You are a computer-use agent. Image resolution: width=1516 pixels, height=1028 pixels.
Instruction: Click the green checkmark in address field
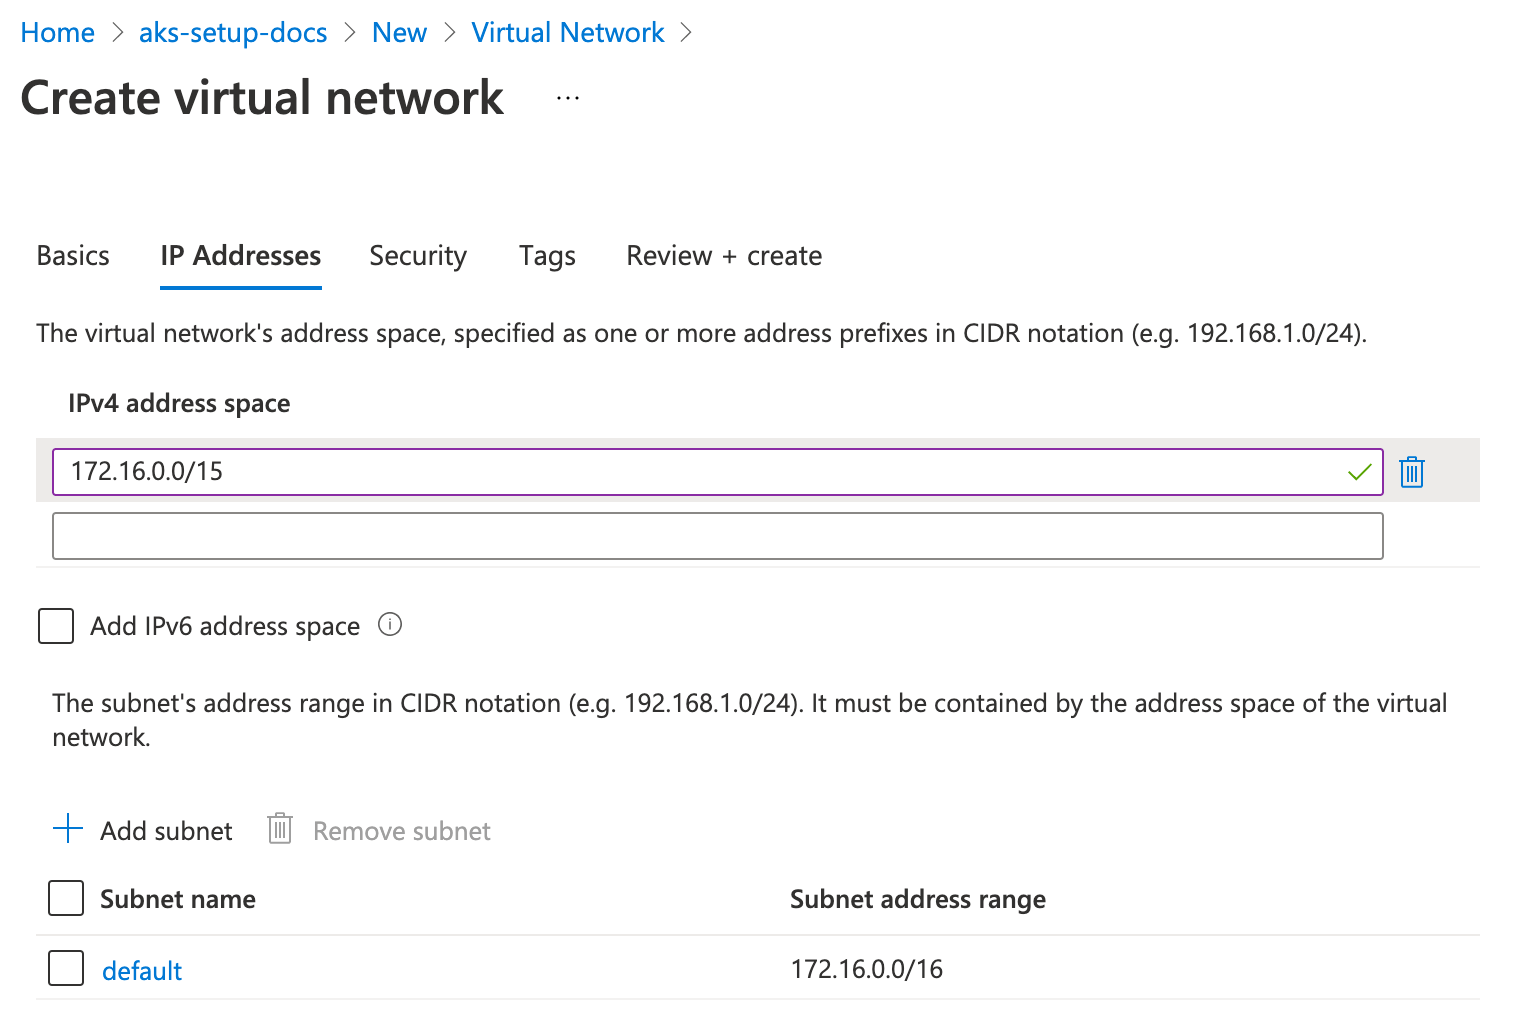click(1359, 472)
